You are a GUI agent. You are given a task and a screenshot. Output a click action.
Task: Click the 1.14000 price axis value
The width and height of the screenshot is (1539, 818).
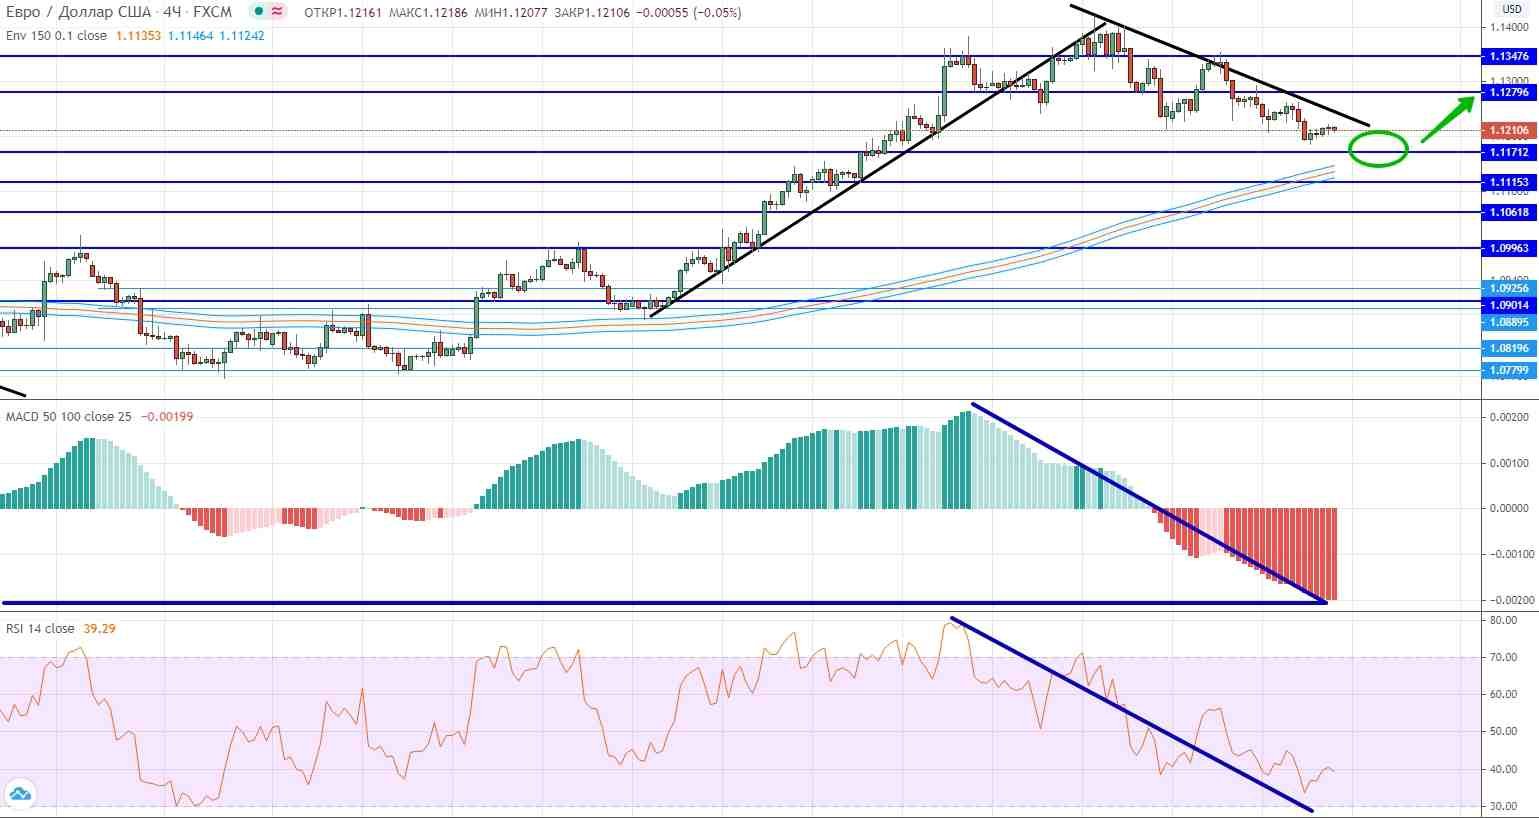[x=1509, y=28]
